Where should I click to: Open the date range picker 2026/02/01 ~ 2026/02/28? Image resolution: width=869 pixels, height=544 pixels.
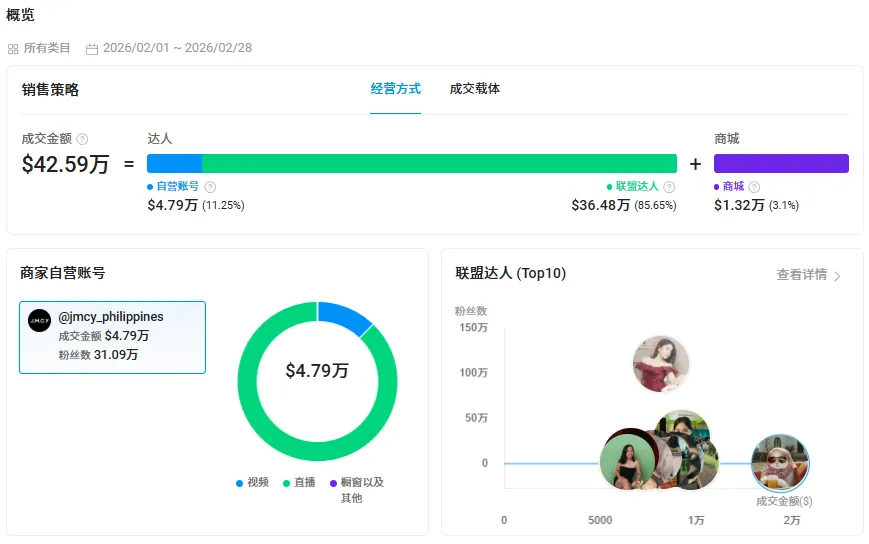[x=177, y=48]
